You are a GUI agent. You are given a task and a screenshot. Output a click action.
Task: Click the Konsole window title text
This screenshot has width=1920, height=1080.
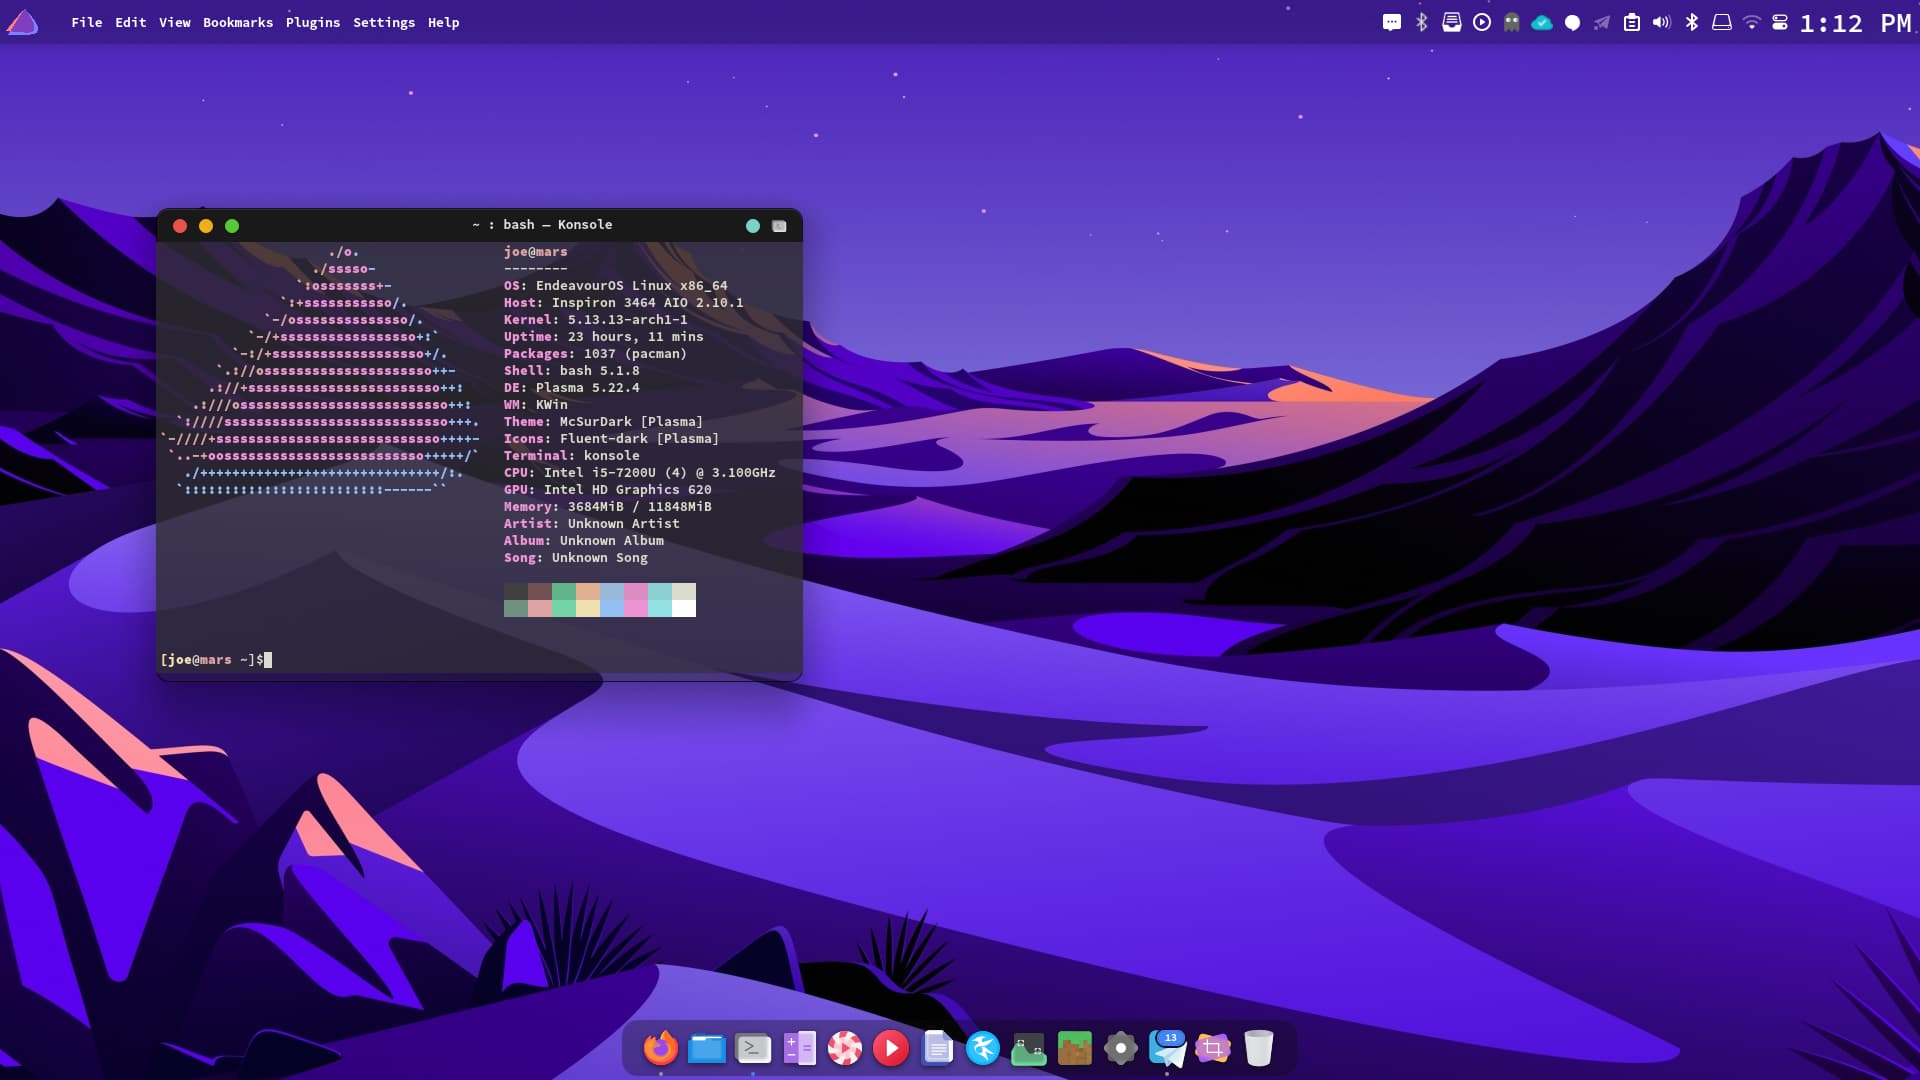542,225
